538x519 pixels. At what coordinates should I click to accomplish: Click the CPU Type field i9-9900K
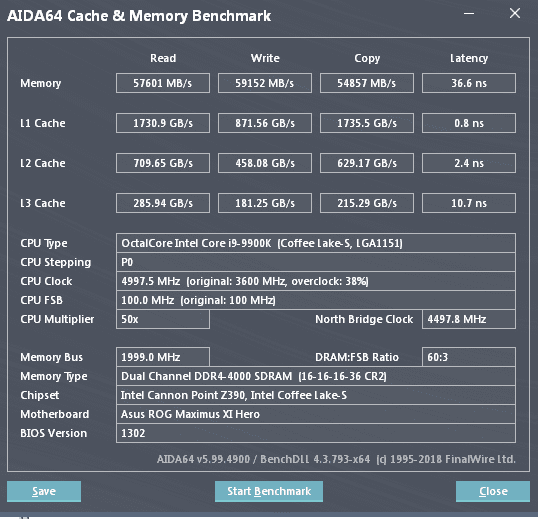316,243
